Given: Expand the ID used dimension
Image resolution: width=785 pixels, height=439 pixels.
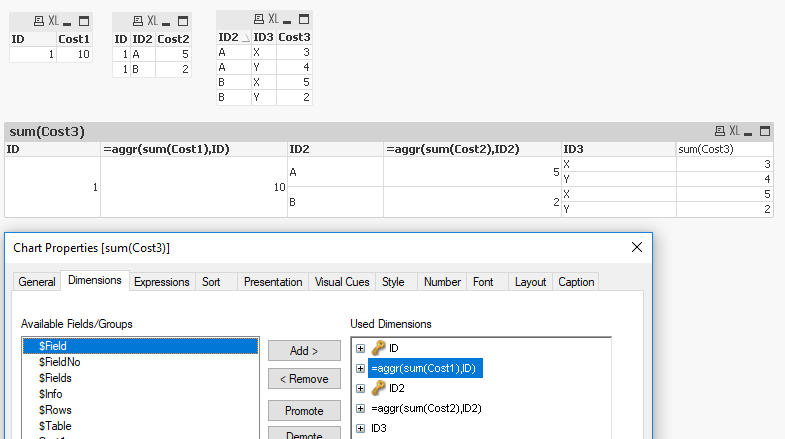Looking at the screenshot, I should 360,348.
